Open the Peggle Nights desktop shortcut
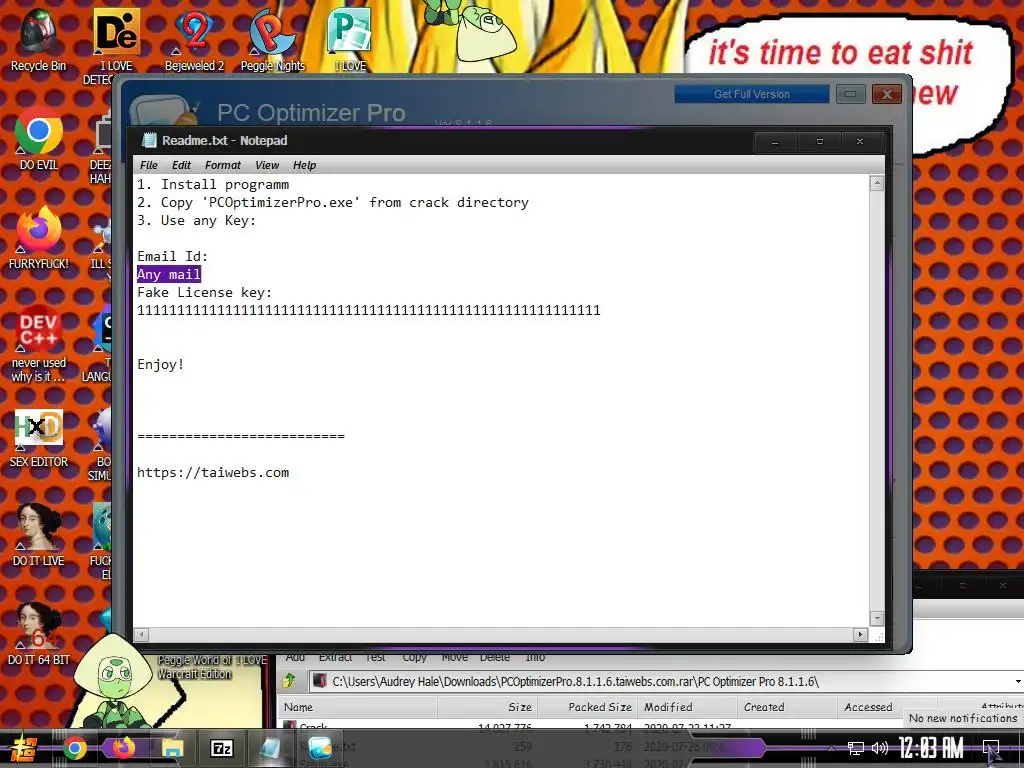 tap(272, 39)
